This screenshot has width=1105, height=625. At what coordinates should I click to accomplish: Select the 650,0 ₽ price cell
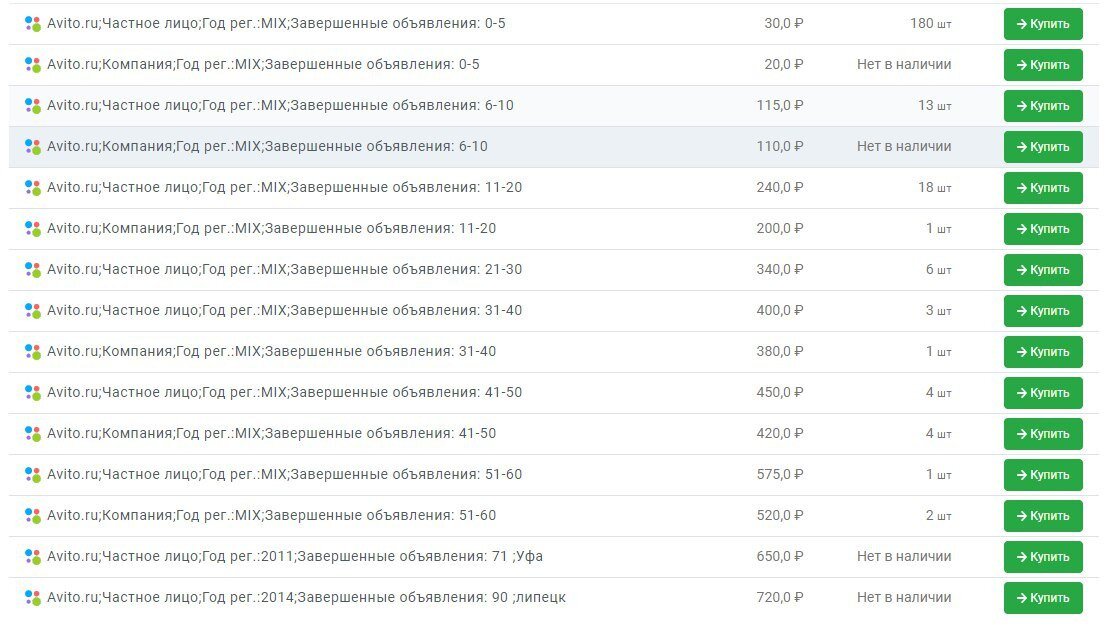pyautogui.click(x=780, y=556)
